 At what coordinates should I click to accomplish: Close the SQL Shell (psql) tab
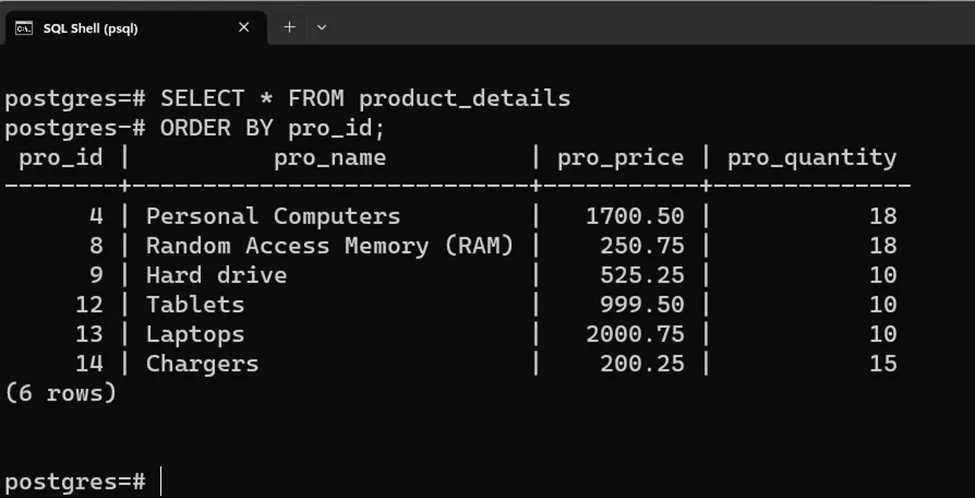pyautogui.click(x=244, y=27)
